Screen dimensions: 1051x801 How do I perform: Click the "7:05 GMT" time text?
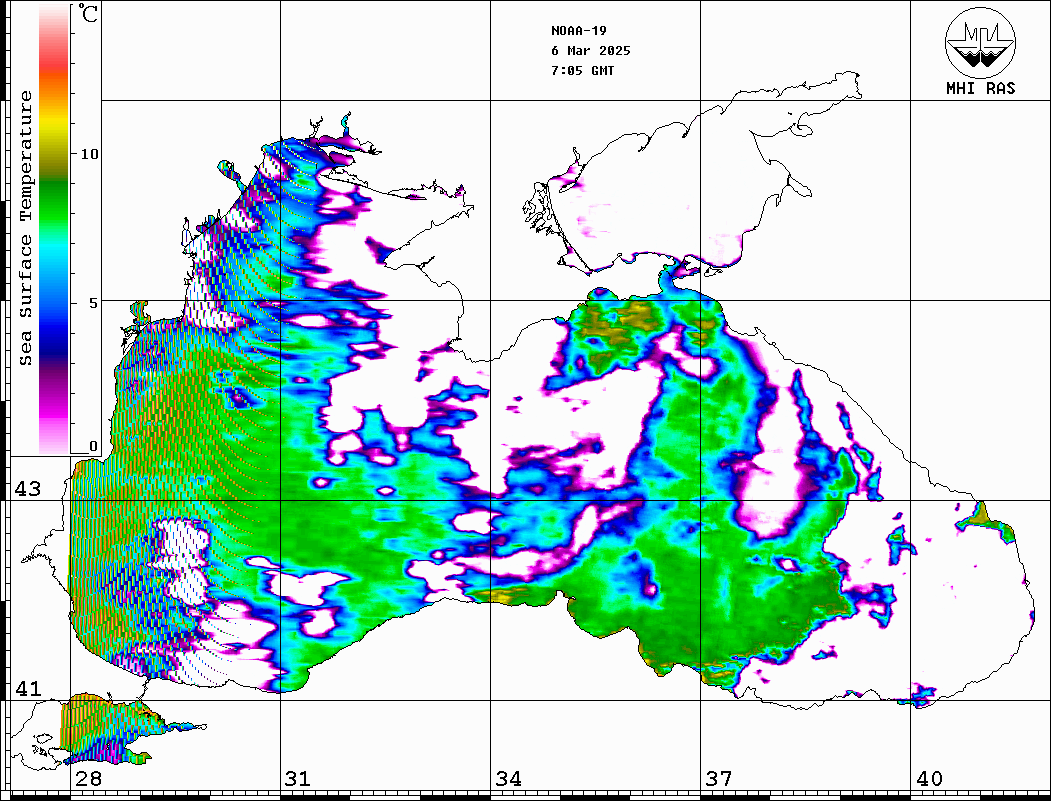point(582,70)
